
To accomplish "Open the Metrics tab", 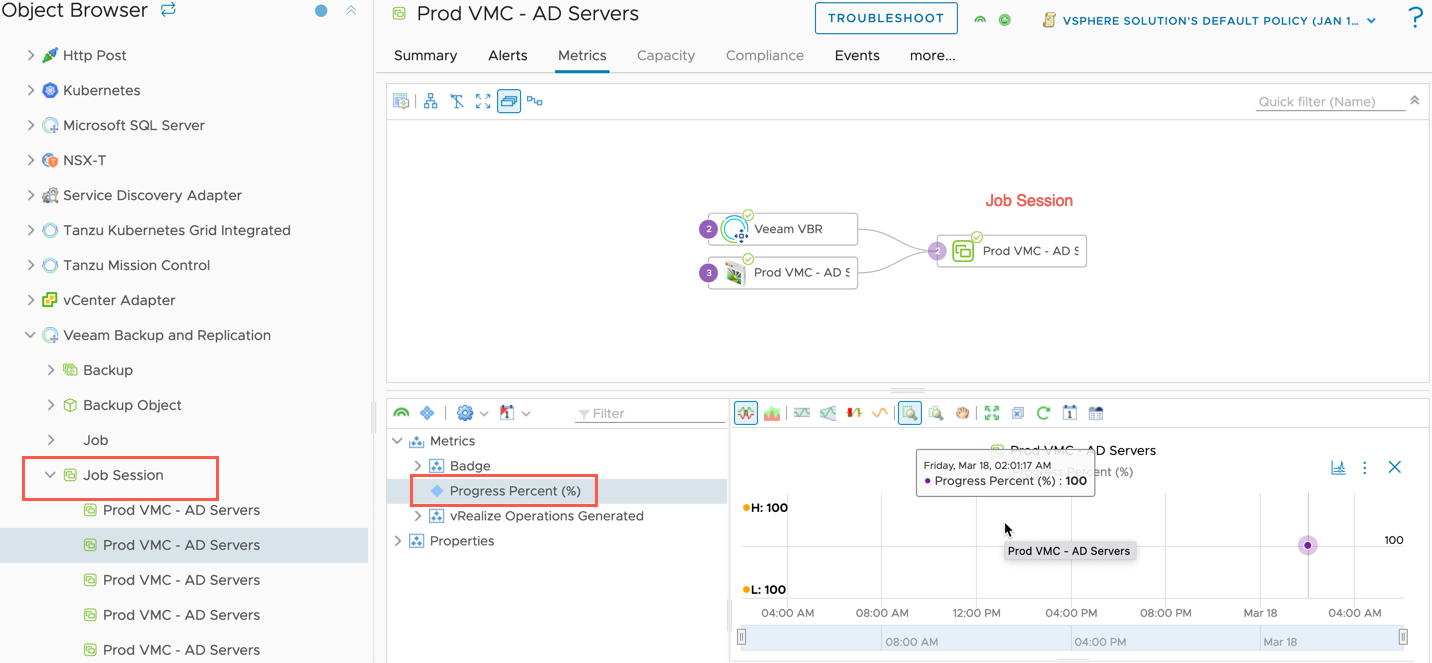I will (x=582, y=56).
